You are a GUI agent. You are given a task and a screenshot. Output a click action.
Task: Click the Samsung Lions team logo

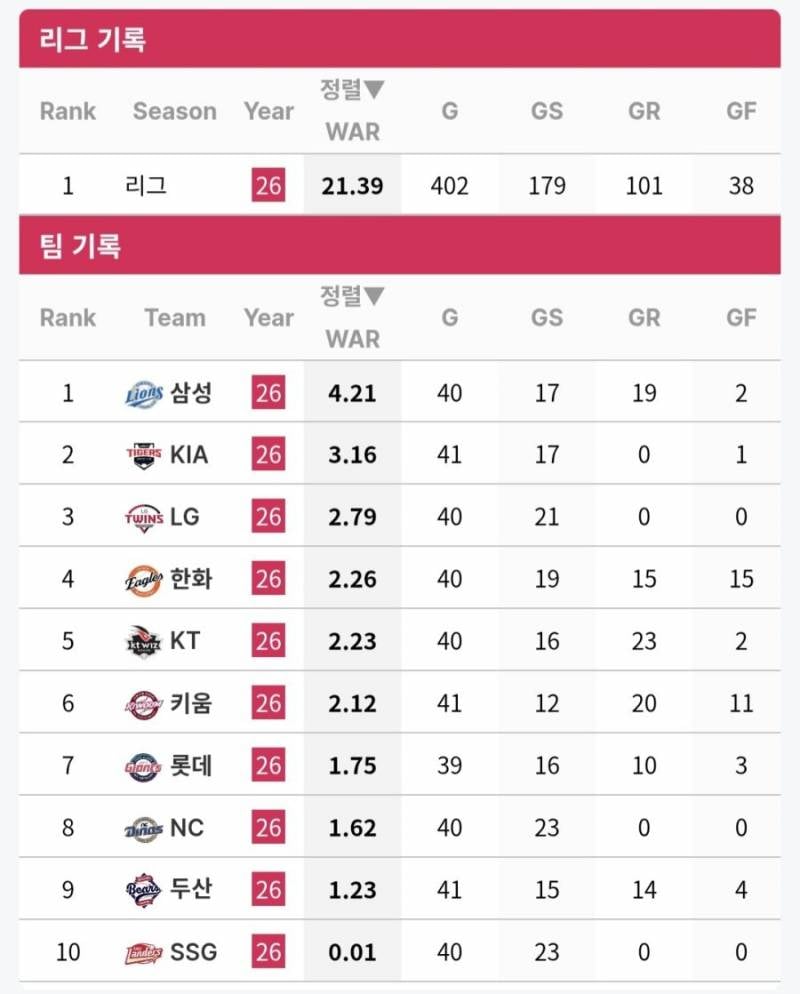(144, 394)
